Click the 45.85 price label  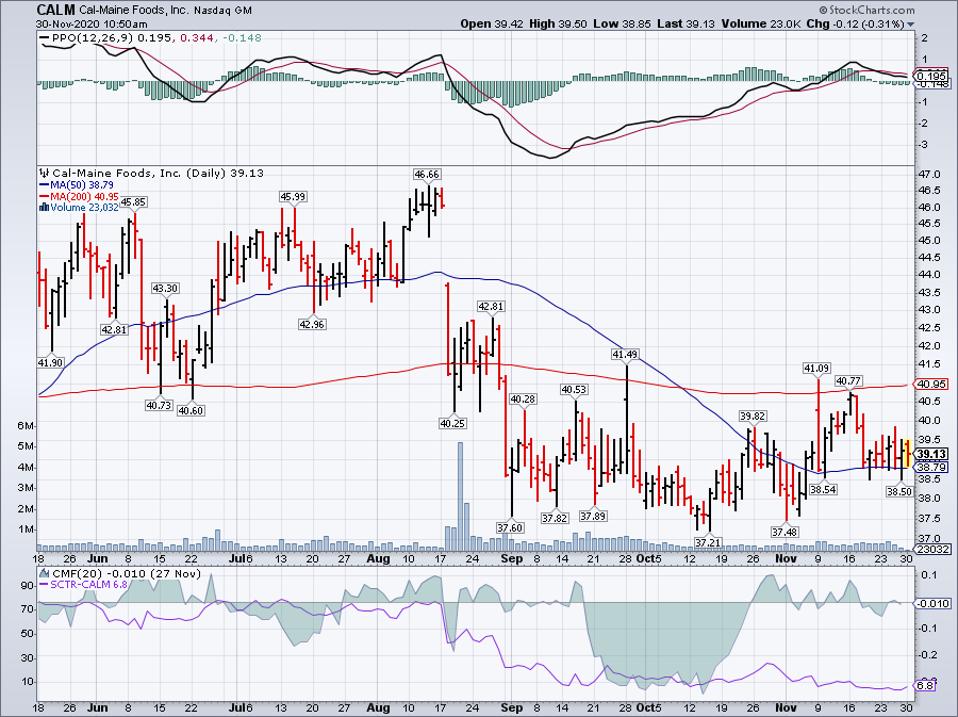click(133, 202)
